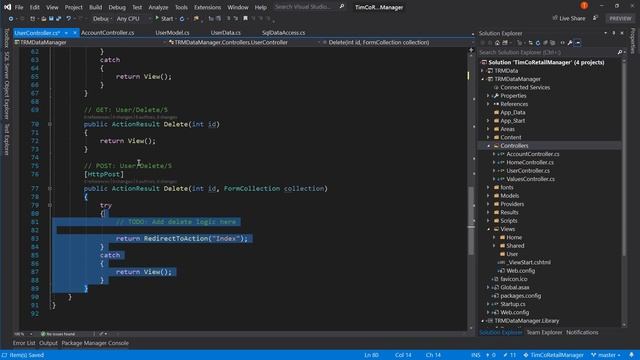Open the Error List tab
Viewport: 640px width, 360px height.
coord(24,343)
